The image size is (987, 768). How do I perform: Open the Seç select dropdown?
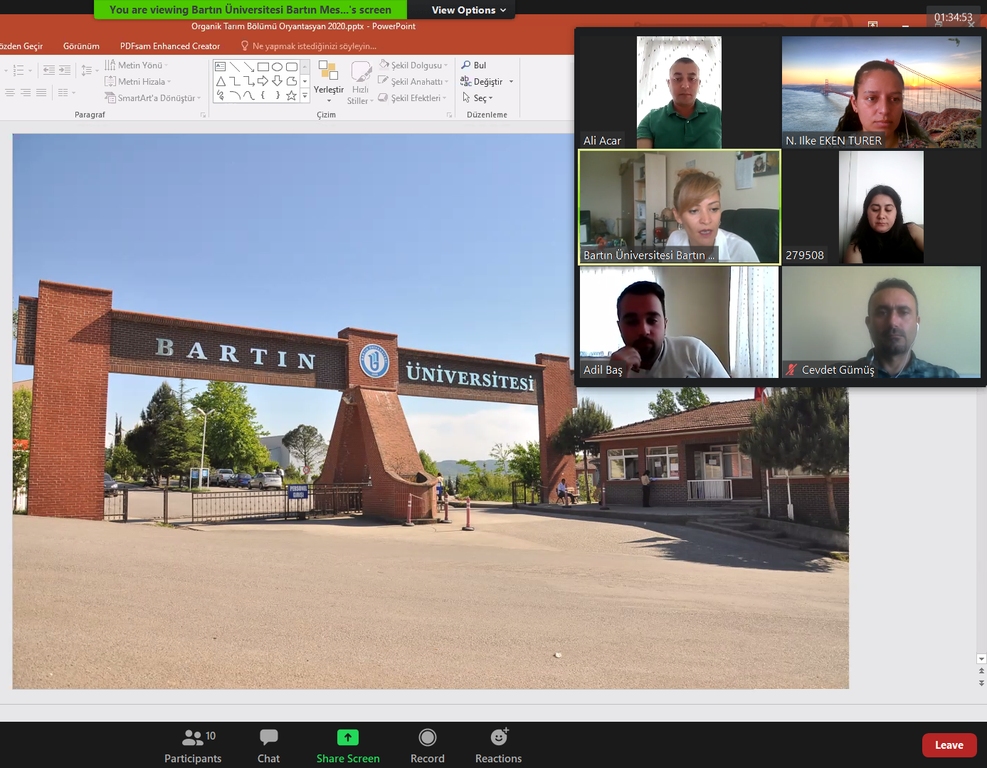tap(478, 98)
